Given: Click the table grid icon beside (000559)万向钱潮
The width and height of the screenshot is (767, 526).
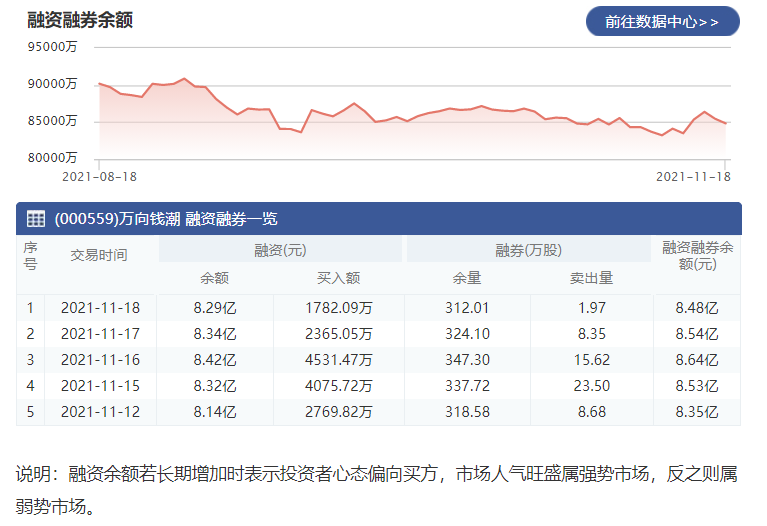Looking at the screenshot, I should [x=36, y=218].
